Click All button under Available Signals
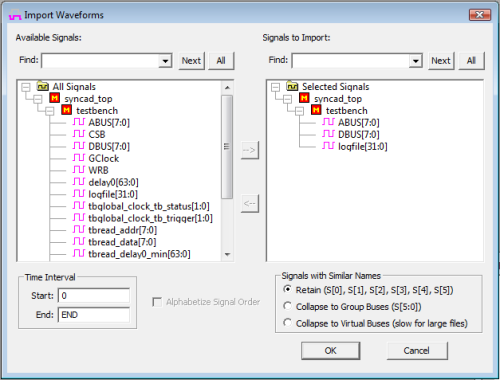This screenshot has width=500, height=380. (221, 61)
